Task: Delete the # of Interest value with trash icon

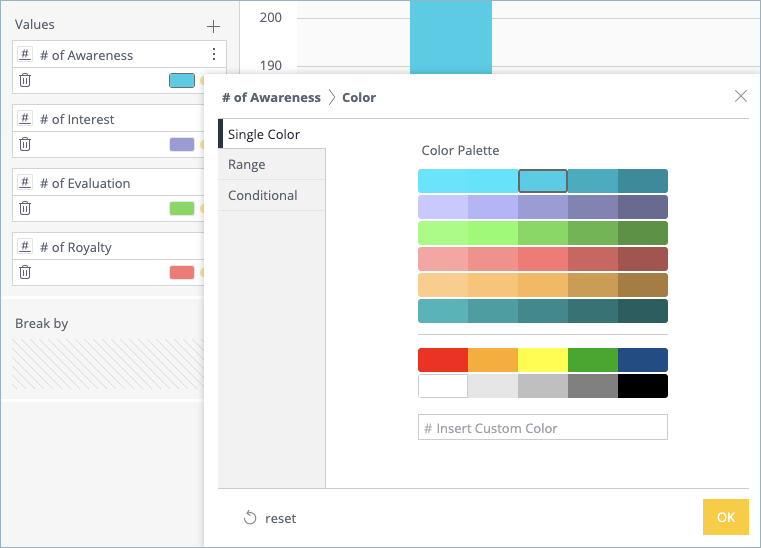Action: (26, 144)
